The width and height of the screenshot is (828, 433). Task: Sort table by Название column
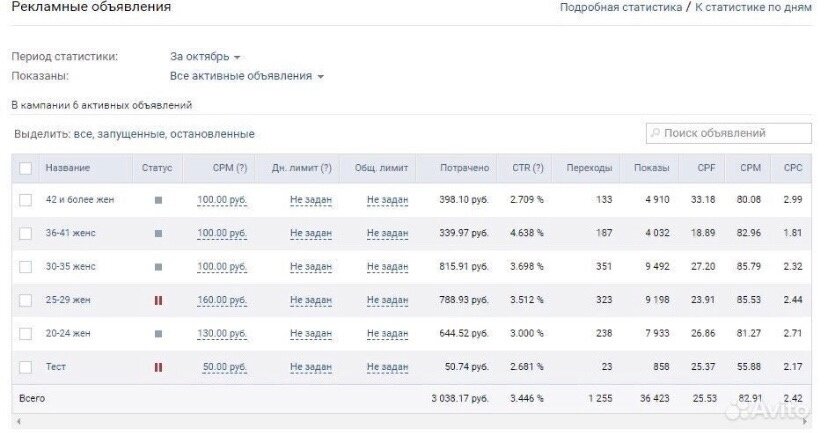pos(68,168)
